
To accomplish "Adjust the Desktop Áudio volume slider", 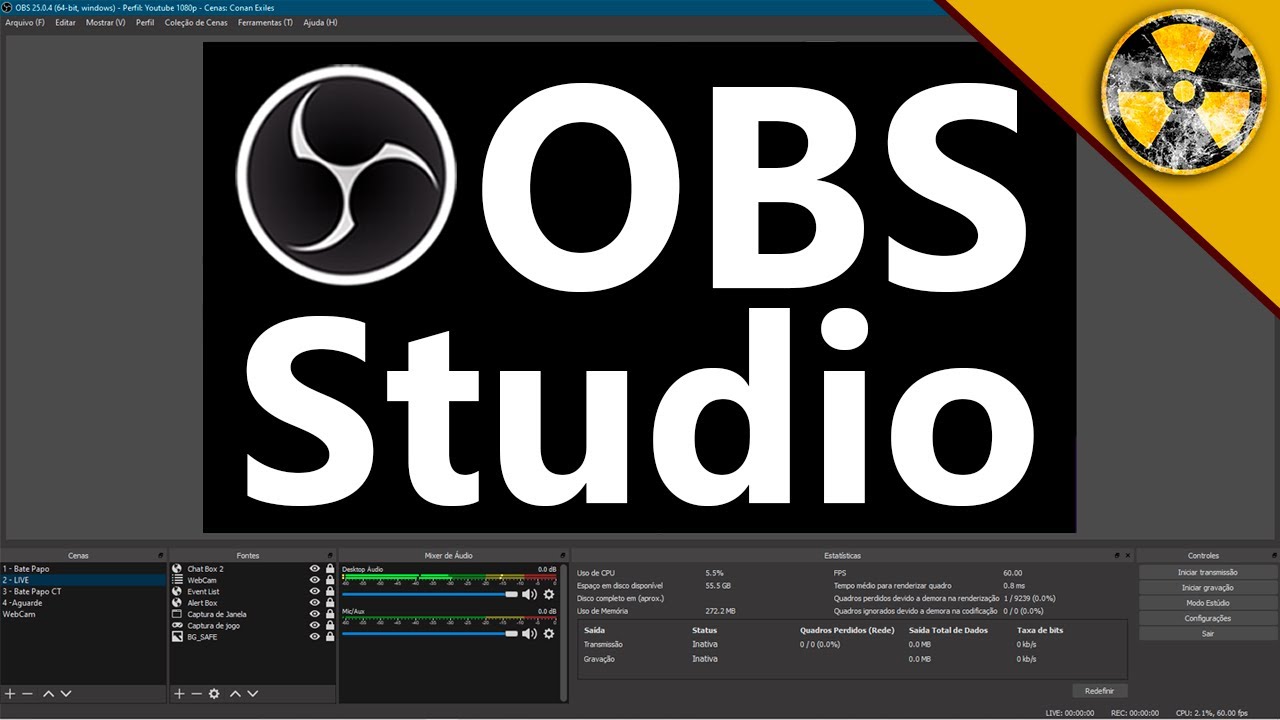I will click(x=430, y=594).
